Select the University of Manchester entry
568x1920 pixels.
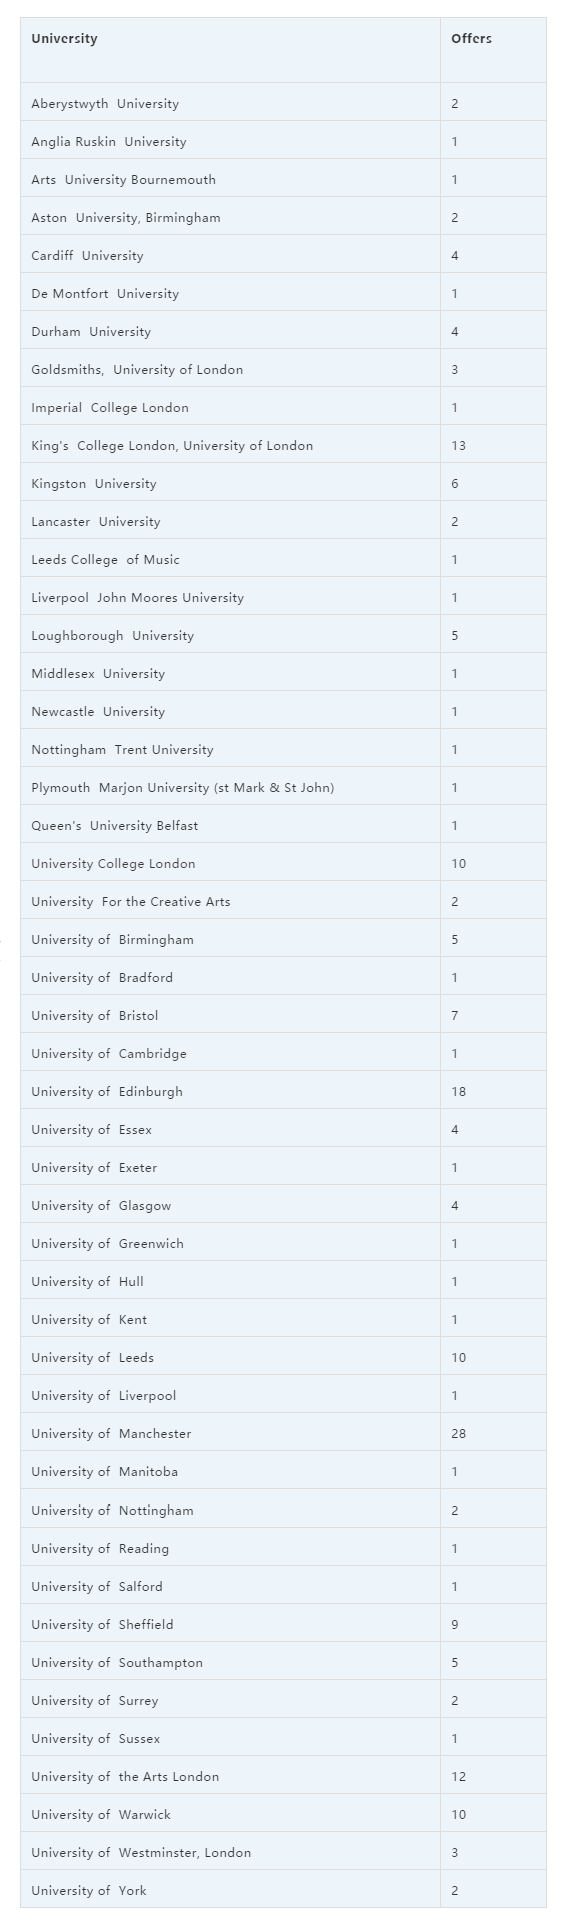[111, 1434]
